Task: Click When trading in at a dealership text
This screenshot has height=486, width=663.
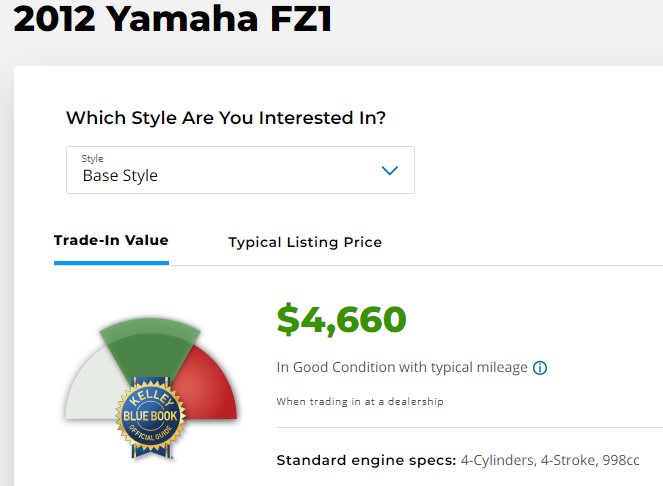Action: [x=360, y=401]
